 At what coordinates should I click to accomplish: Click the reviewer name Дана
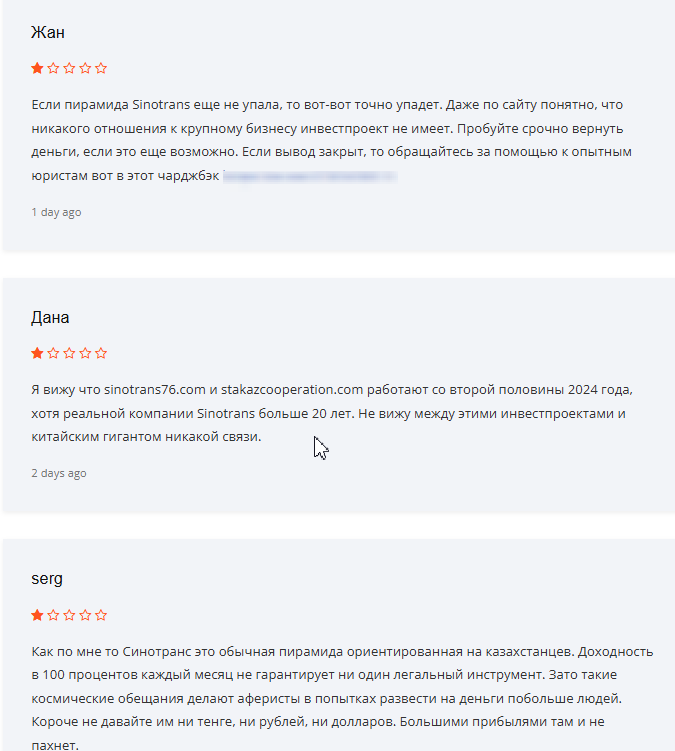pos(50,318)
